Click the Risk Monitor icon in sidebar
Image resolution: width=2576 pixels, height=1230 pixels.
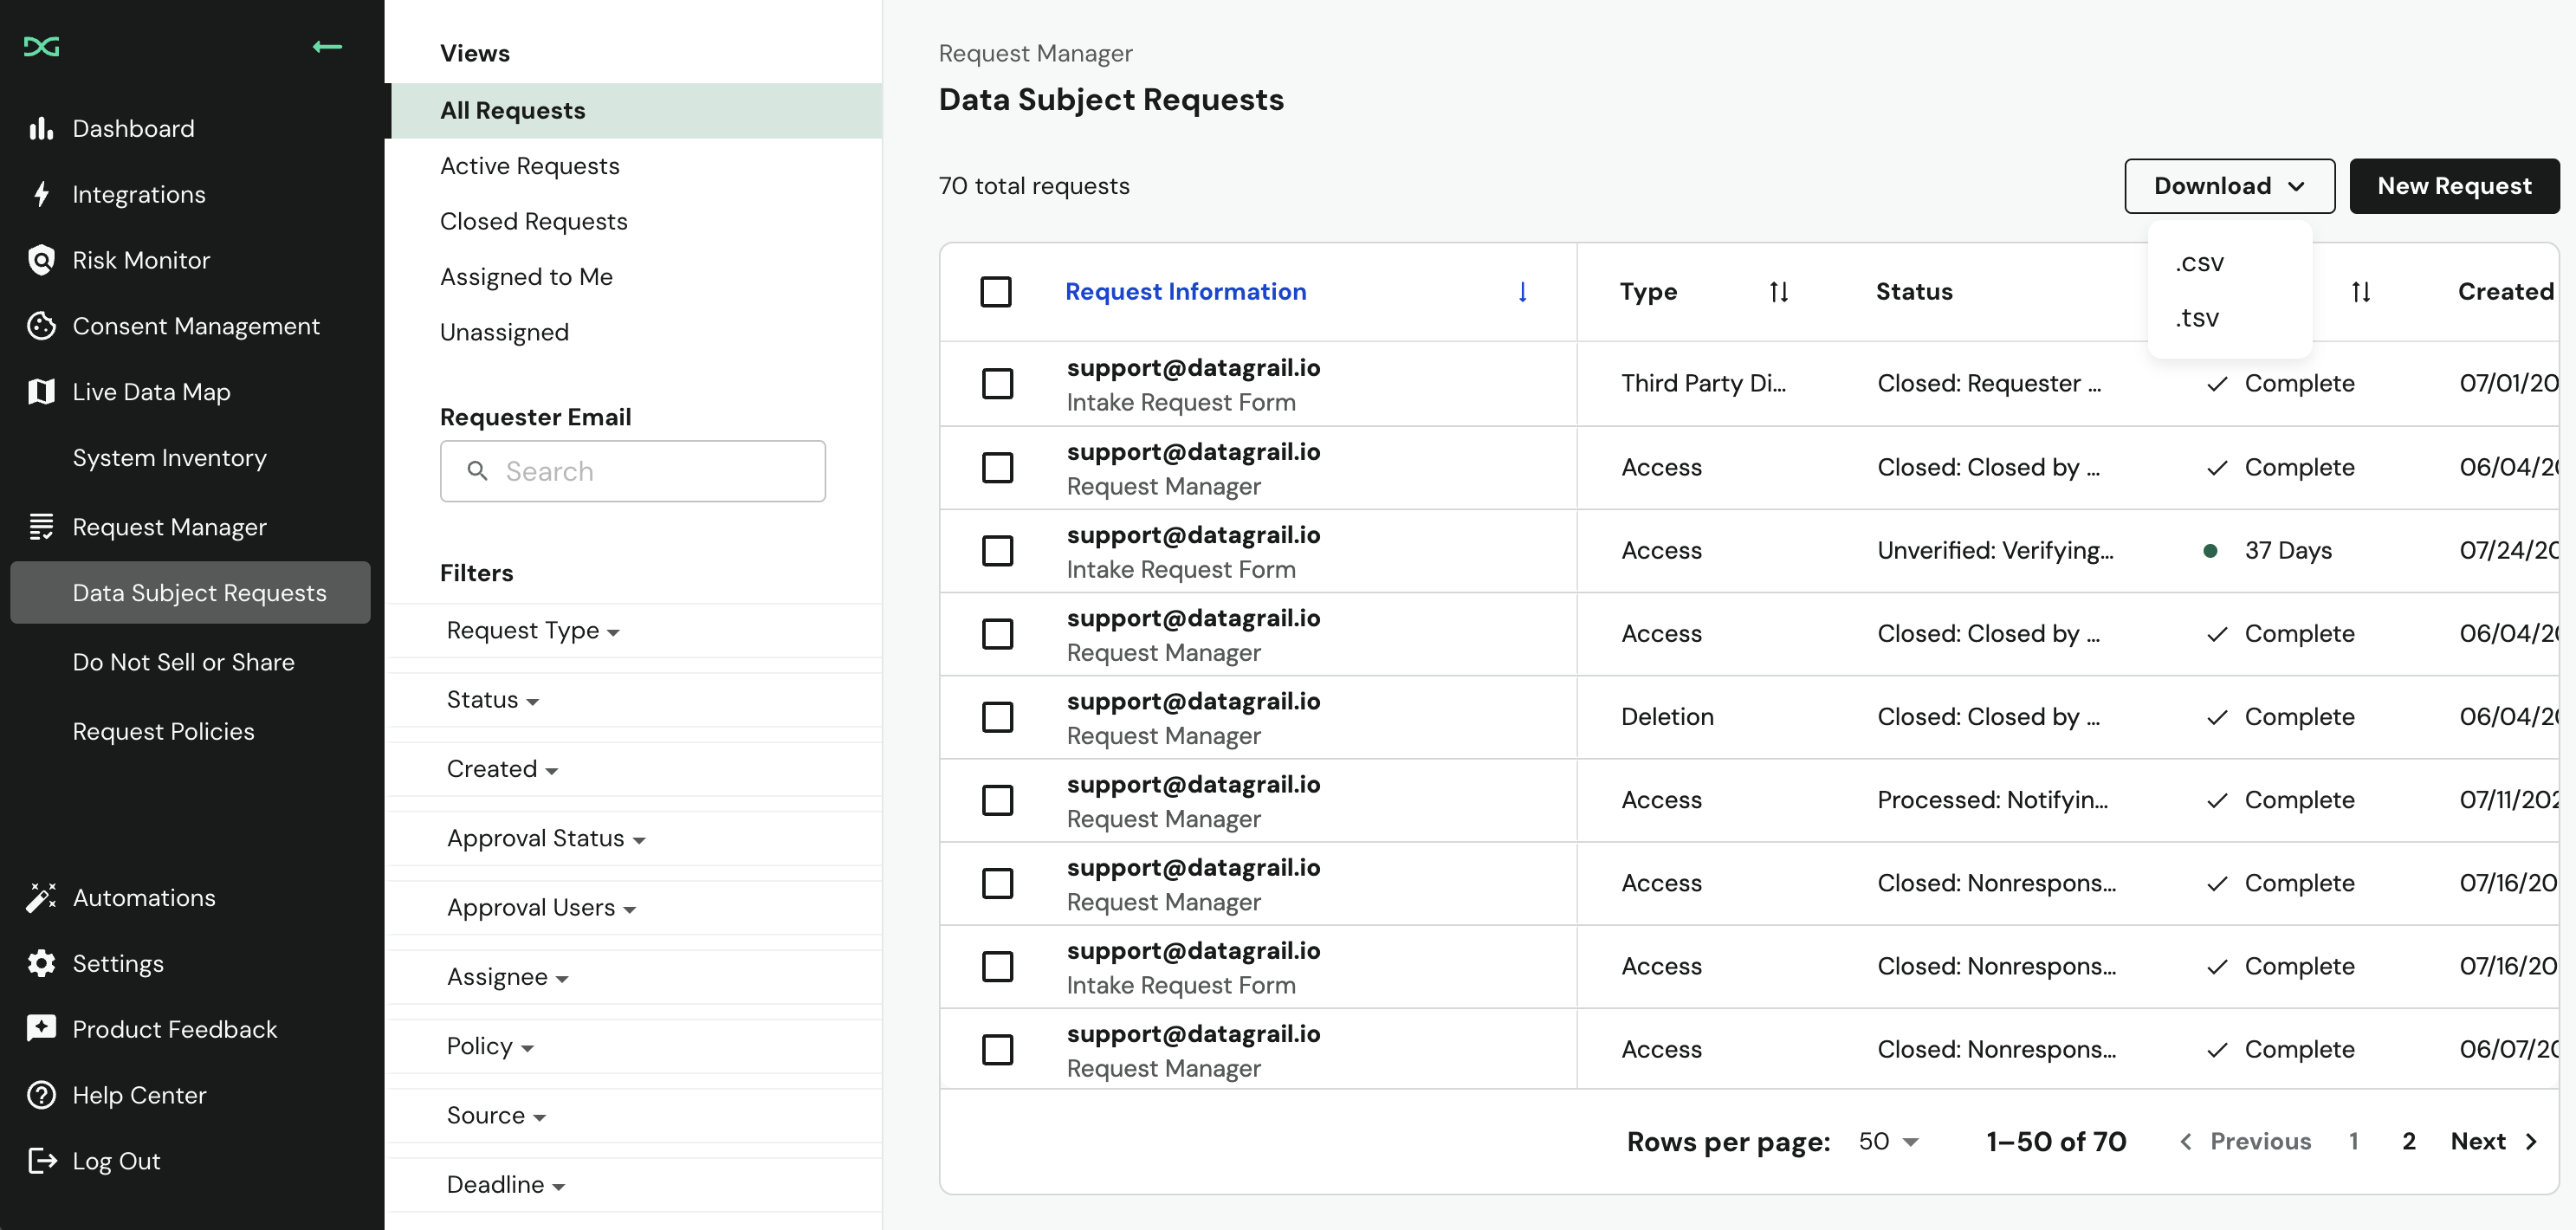click(x=42, y=260)
